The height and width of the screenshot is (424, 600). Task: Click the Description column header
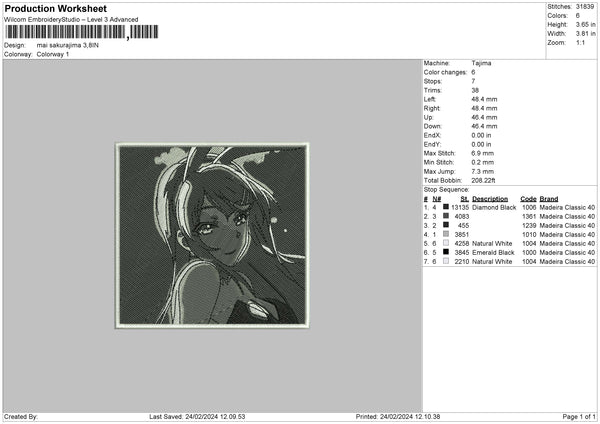491,198
